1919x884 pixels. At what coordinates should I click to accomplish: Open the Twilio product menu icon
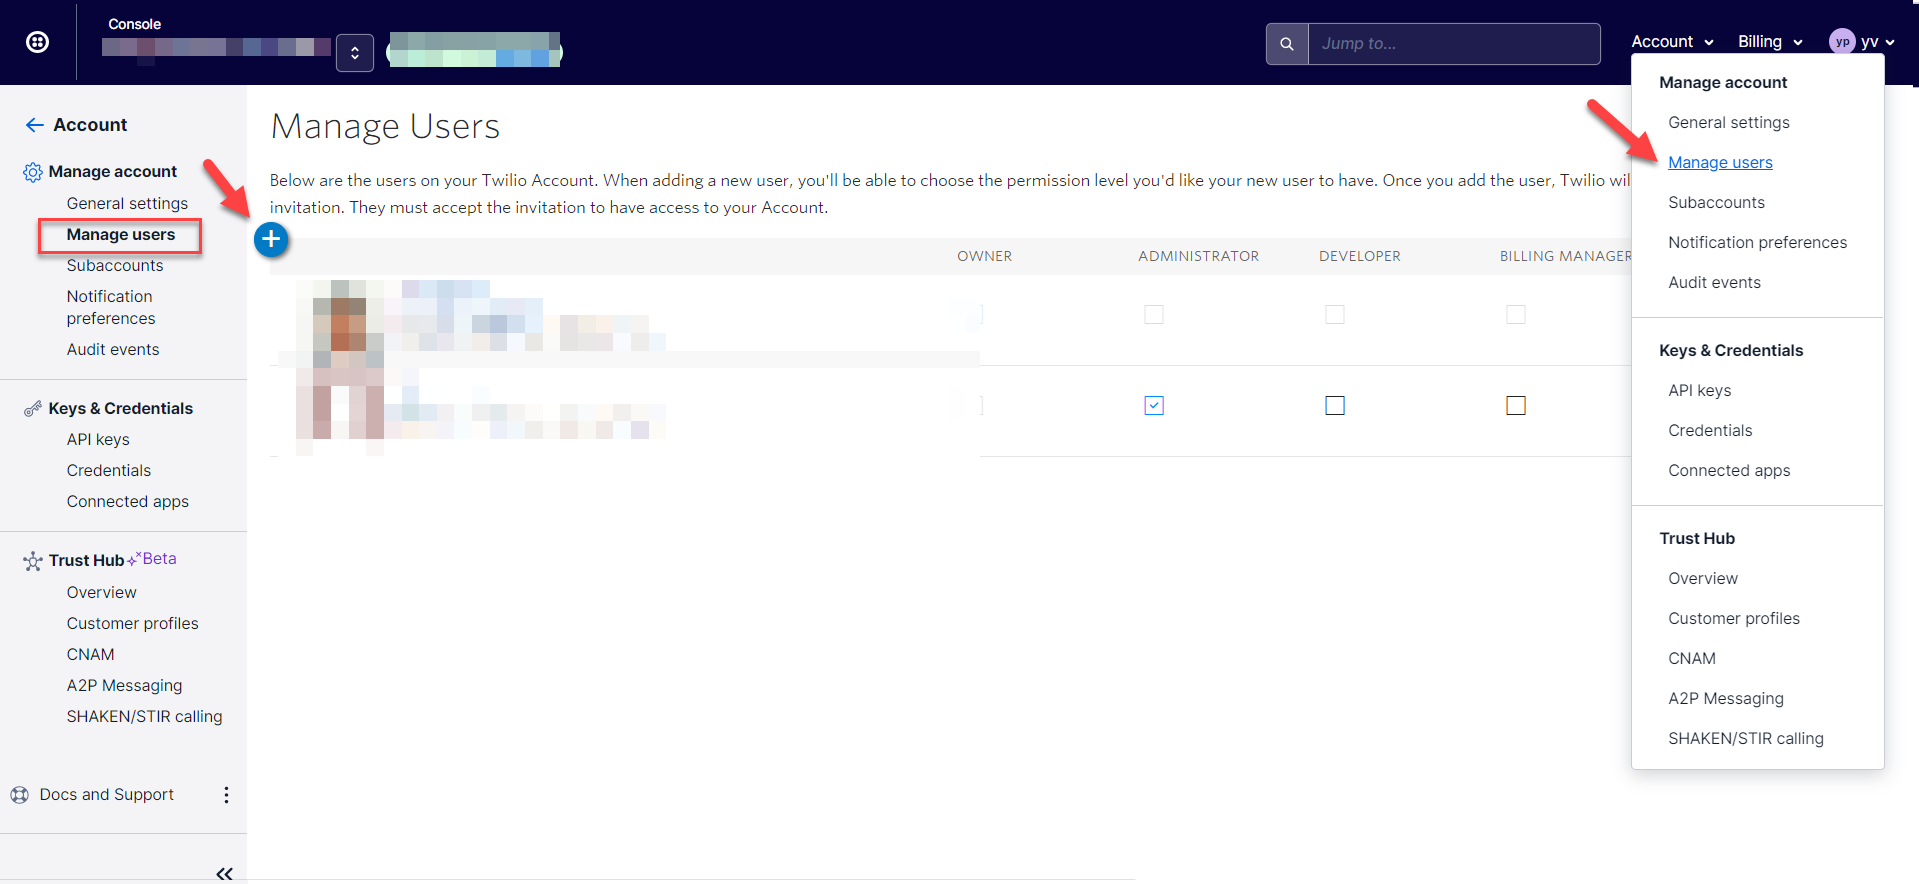tap(37, 42)
